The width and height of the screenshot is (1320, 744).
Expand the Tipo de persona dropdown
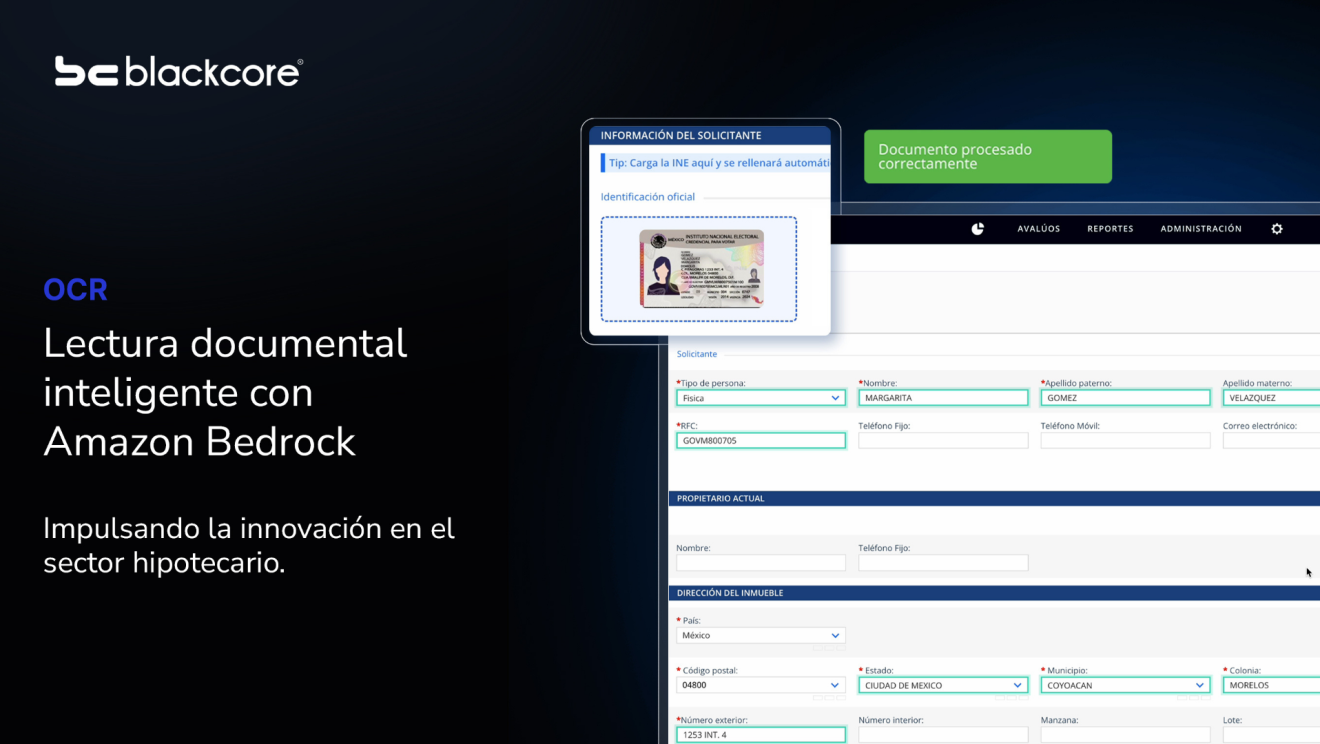coord(761,398)
